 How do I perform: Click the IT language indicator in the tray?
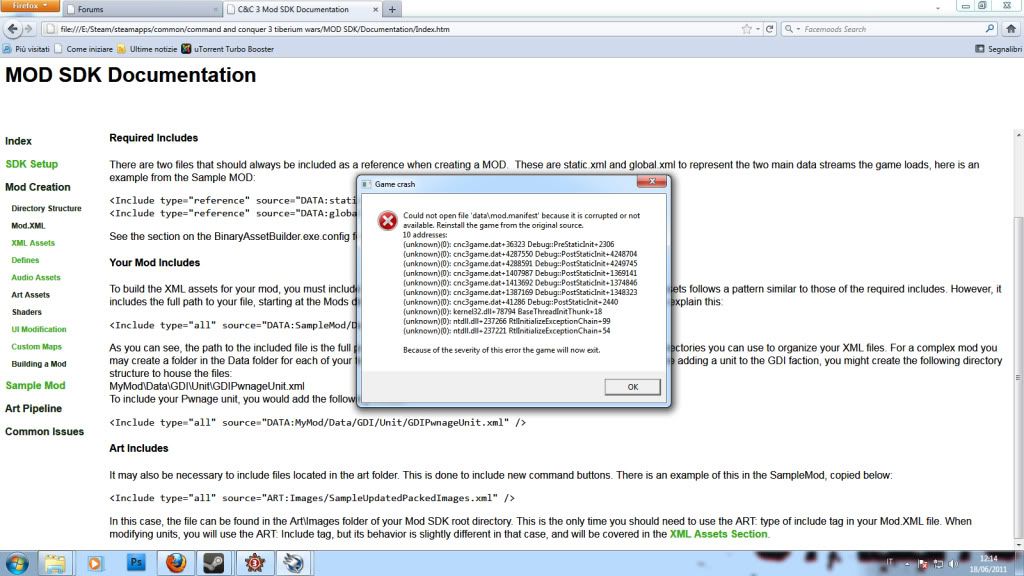pyautogui.click(x=889, y=562)
